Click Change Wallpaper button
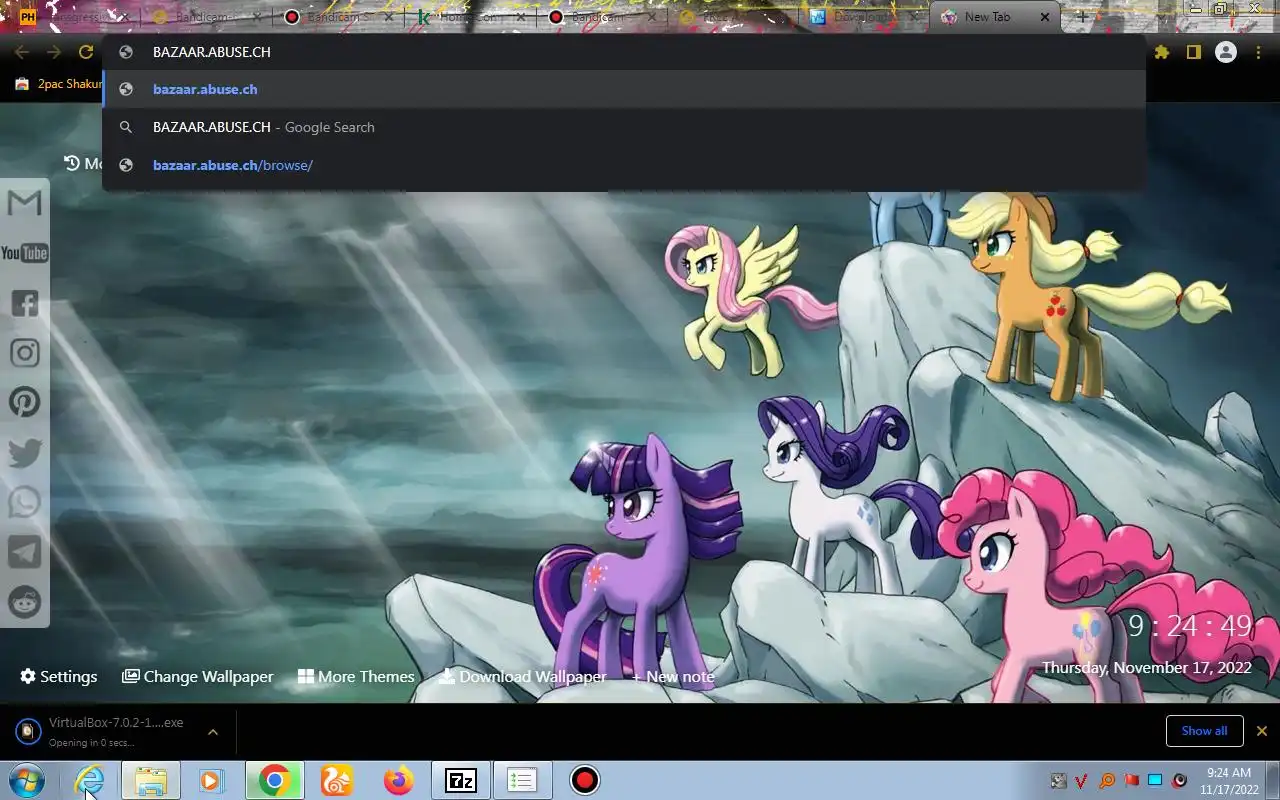1280x800 pixels. [x=198, y=677]
